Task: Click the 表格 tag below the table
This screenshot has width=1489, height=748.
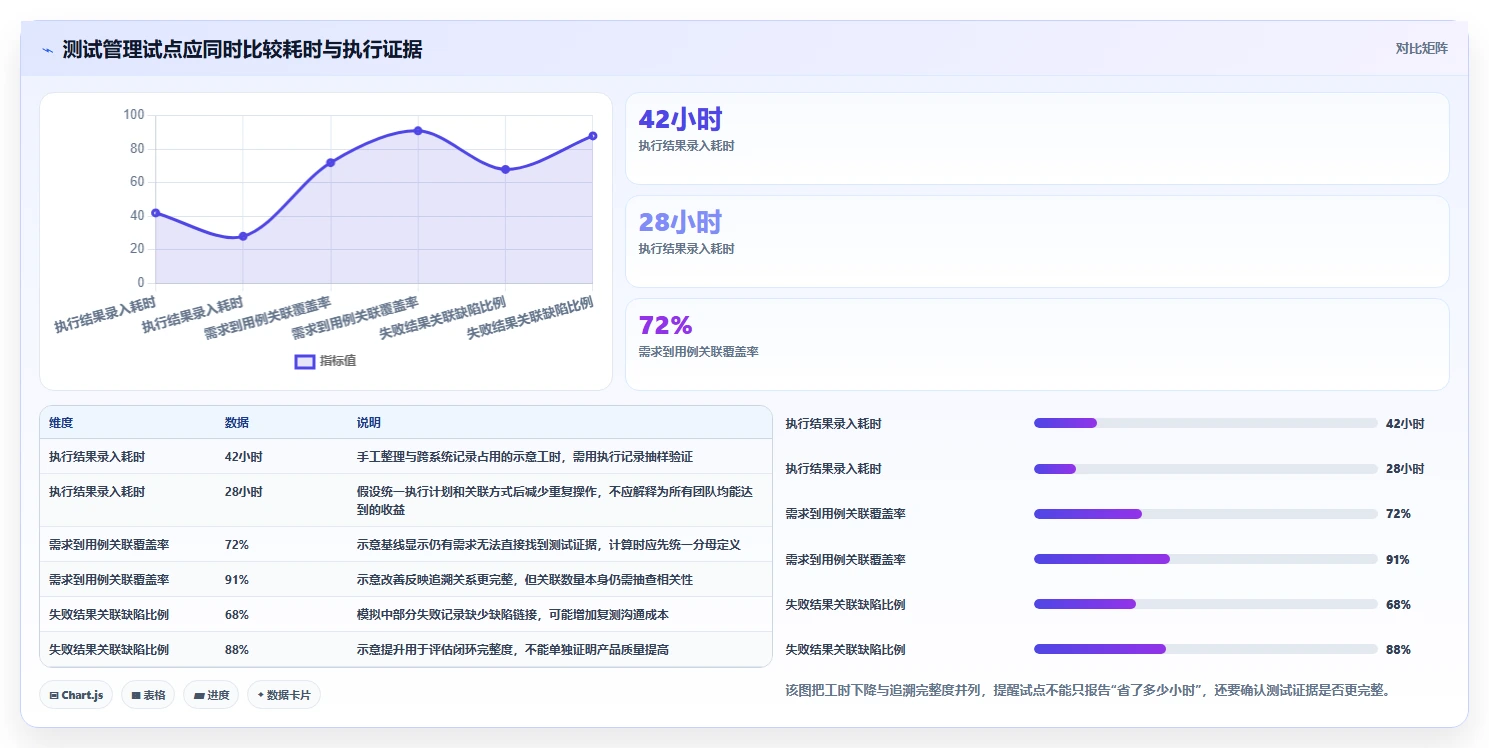Action: pos(148,695)
